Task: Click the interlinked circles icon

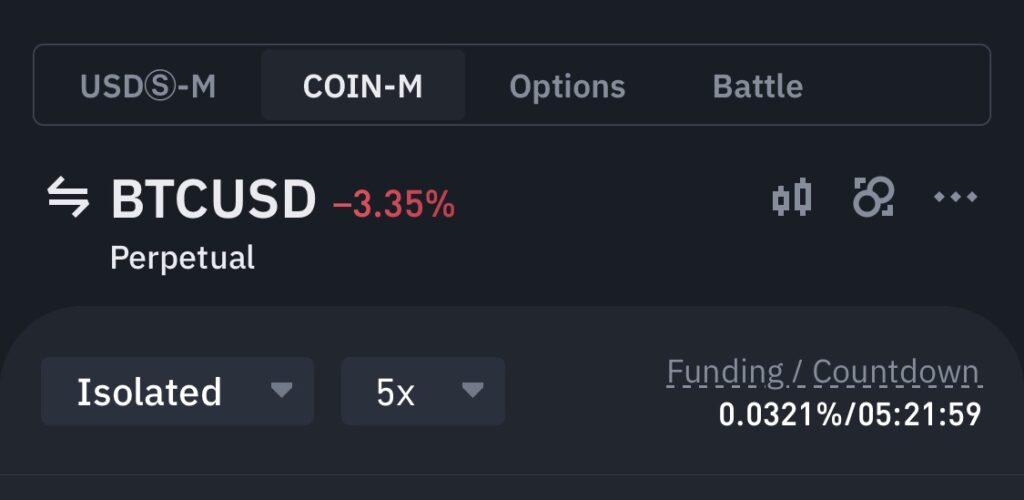Action: [873, 196]
